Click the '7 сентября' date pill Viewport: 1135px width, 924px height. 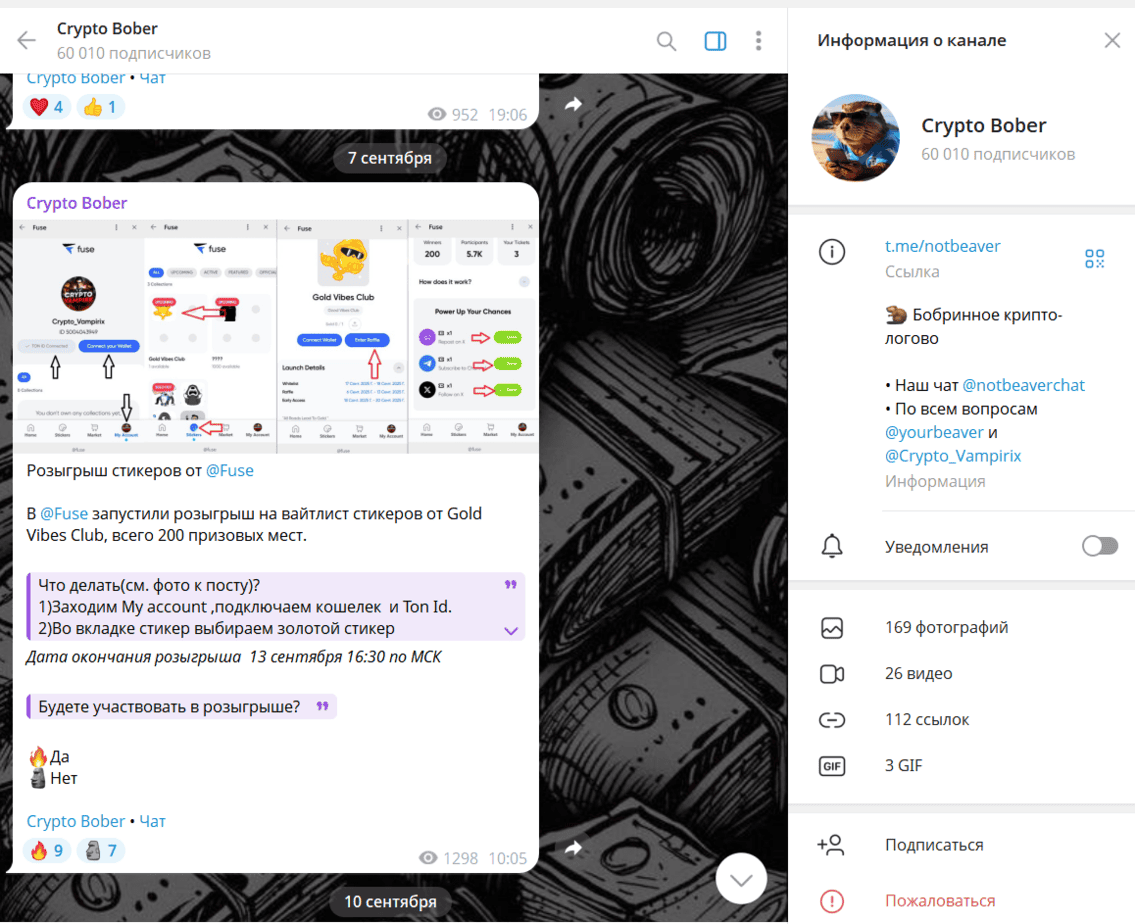[x=389, y=158]
